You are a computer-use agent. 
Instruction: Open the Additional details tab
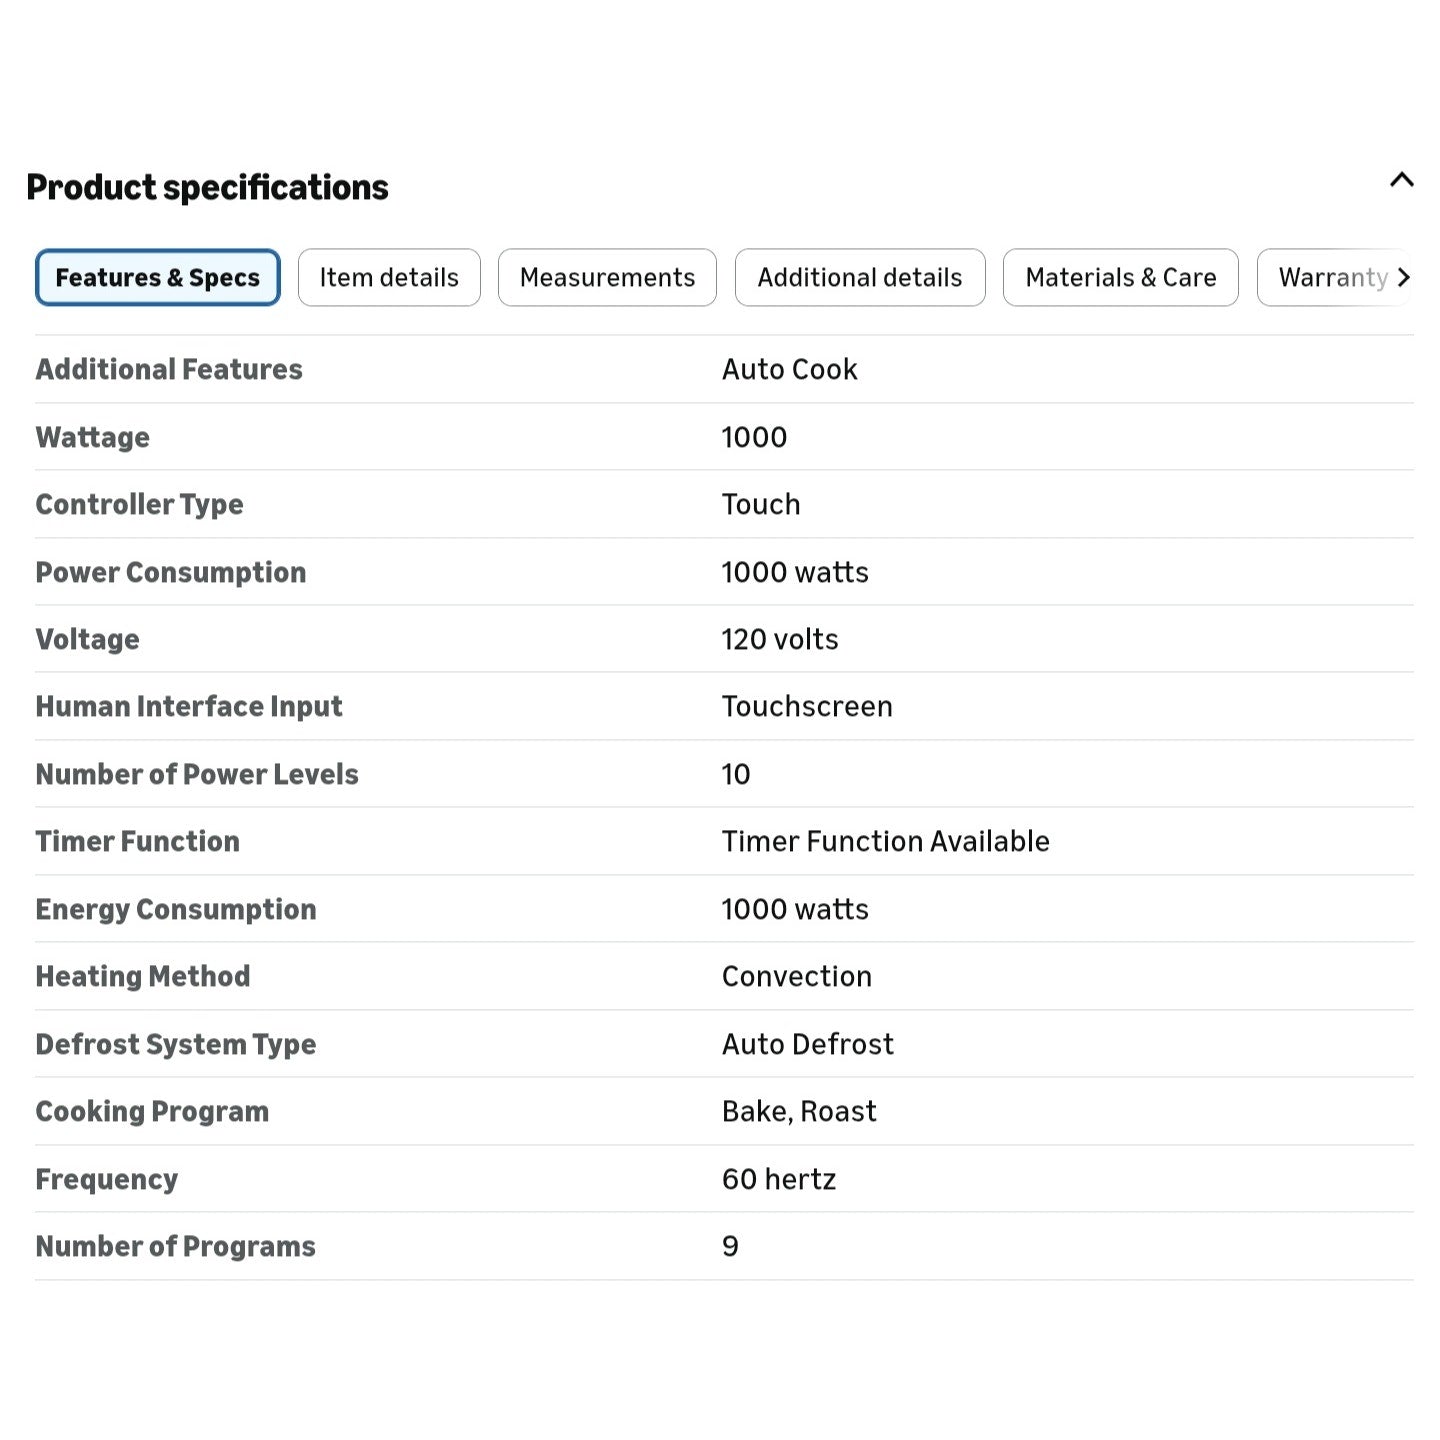point(860,277)
